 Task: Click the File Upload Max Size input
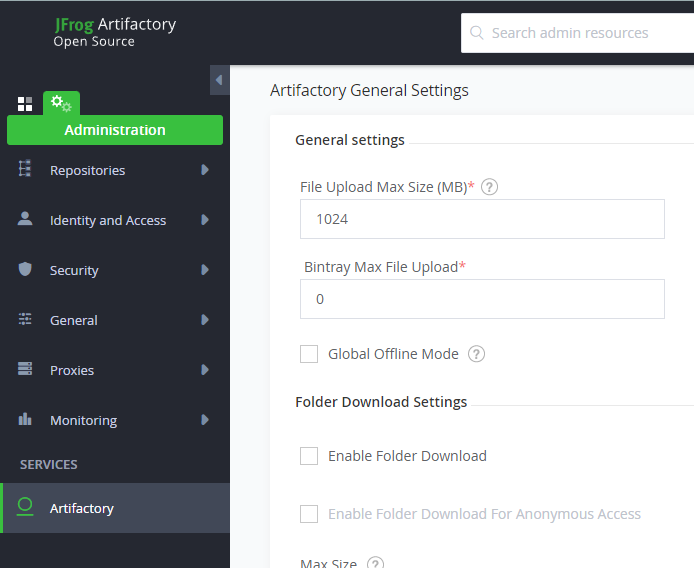click(x=482, y=219)
